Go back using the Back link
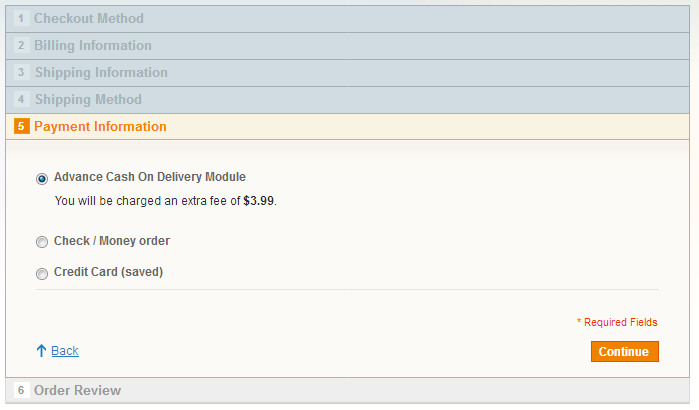This screenshot has width=699, height=410. [x=65, y=351]
